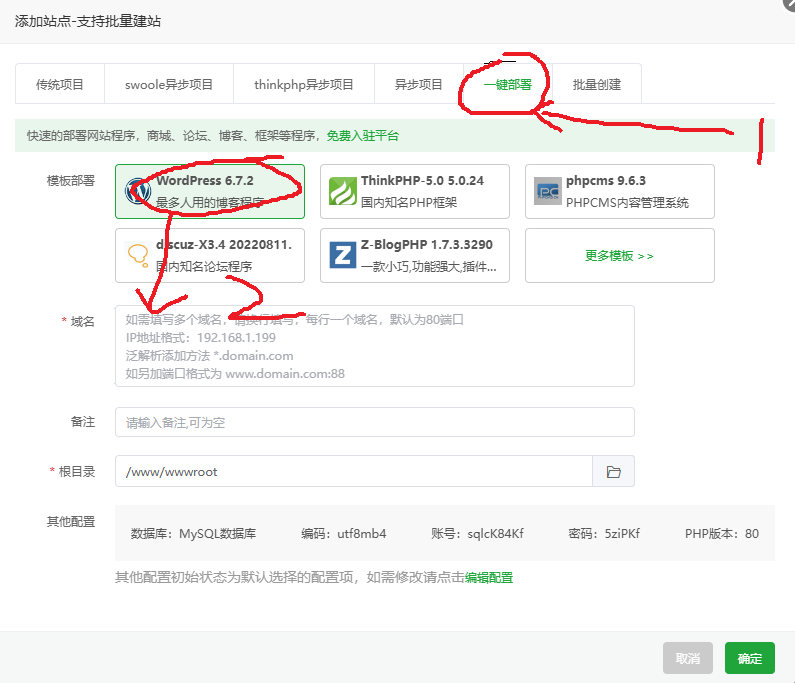Click the ThinkPHP-5.0 logo icon

click(x=343, y=191)
